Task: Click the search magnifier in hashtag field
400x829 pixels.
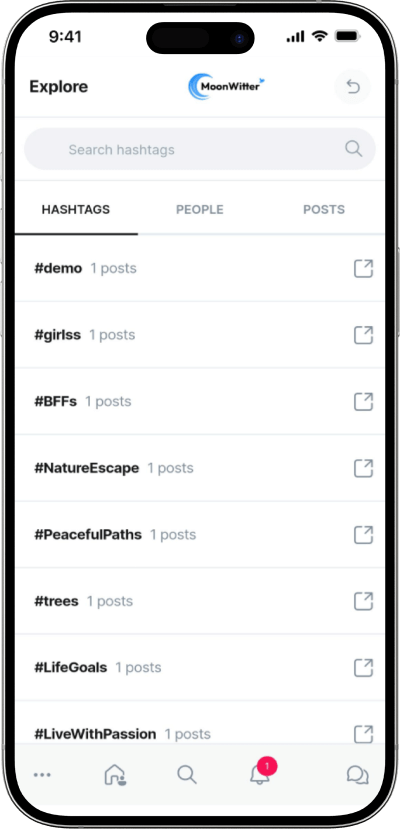Action: coord(354,149)
